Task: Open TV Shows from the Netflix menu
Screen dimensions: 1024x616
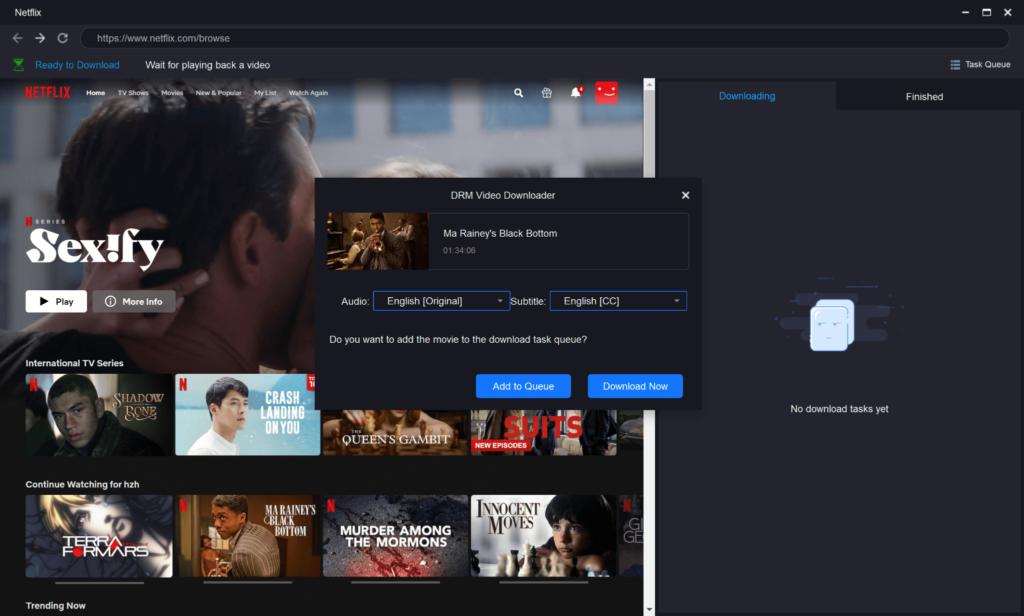Action: (x=132, y=92)
